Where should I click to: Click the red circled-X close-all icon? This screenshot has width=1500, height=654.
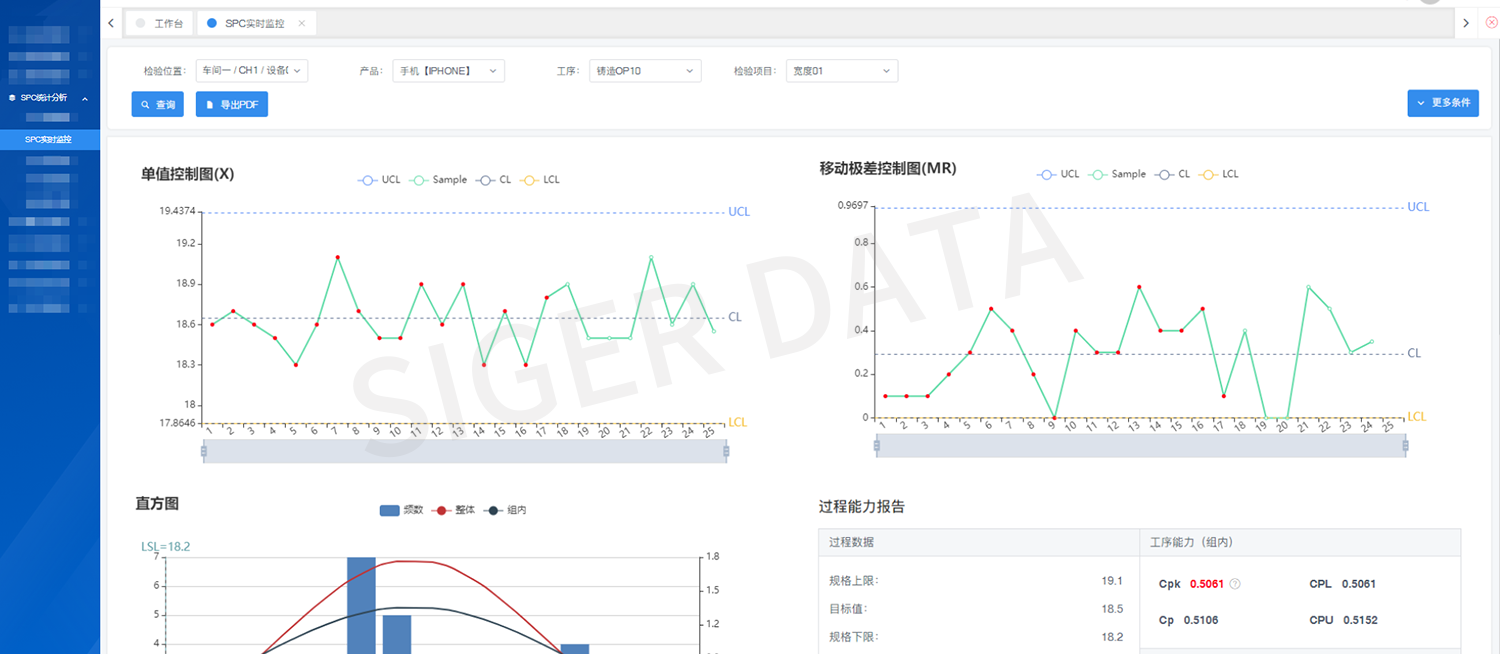click(1491, 23)
